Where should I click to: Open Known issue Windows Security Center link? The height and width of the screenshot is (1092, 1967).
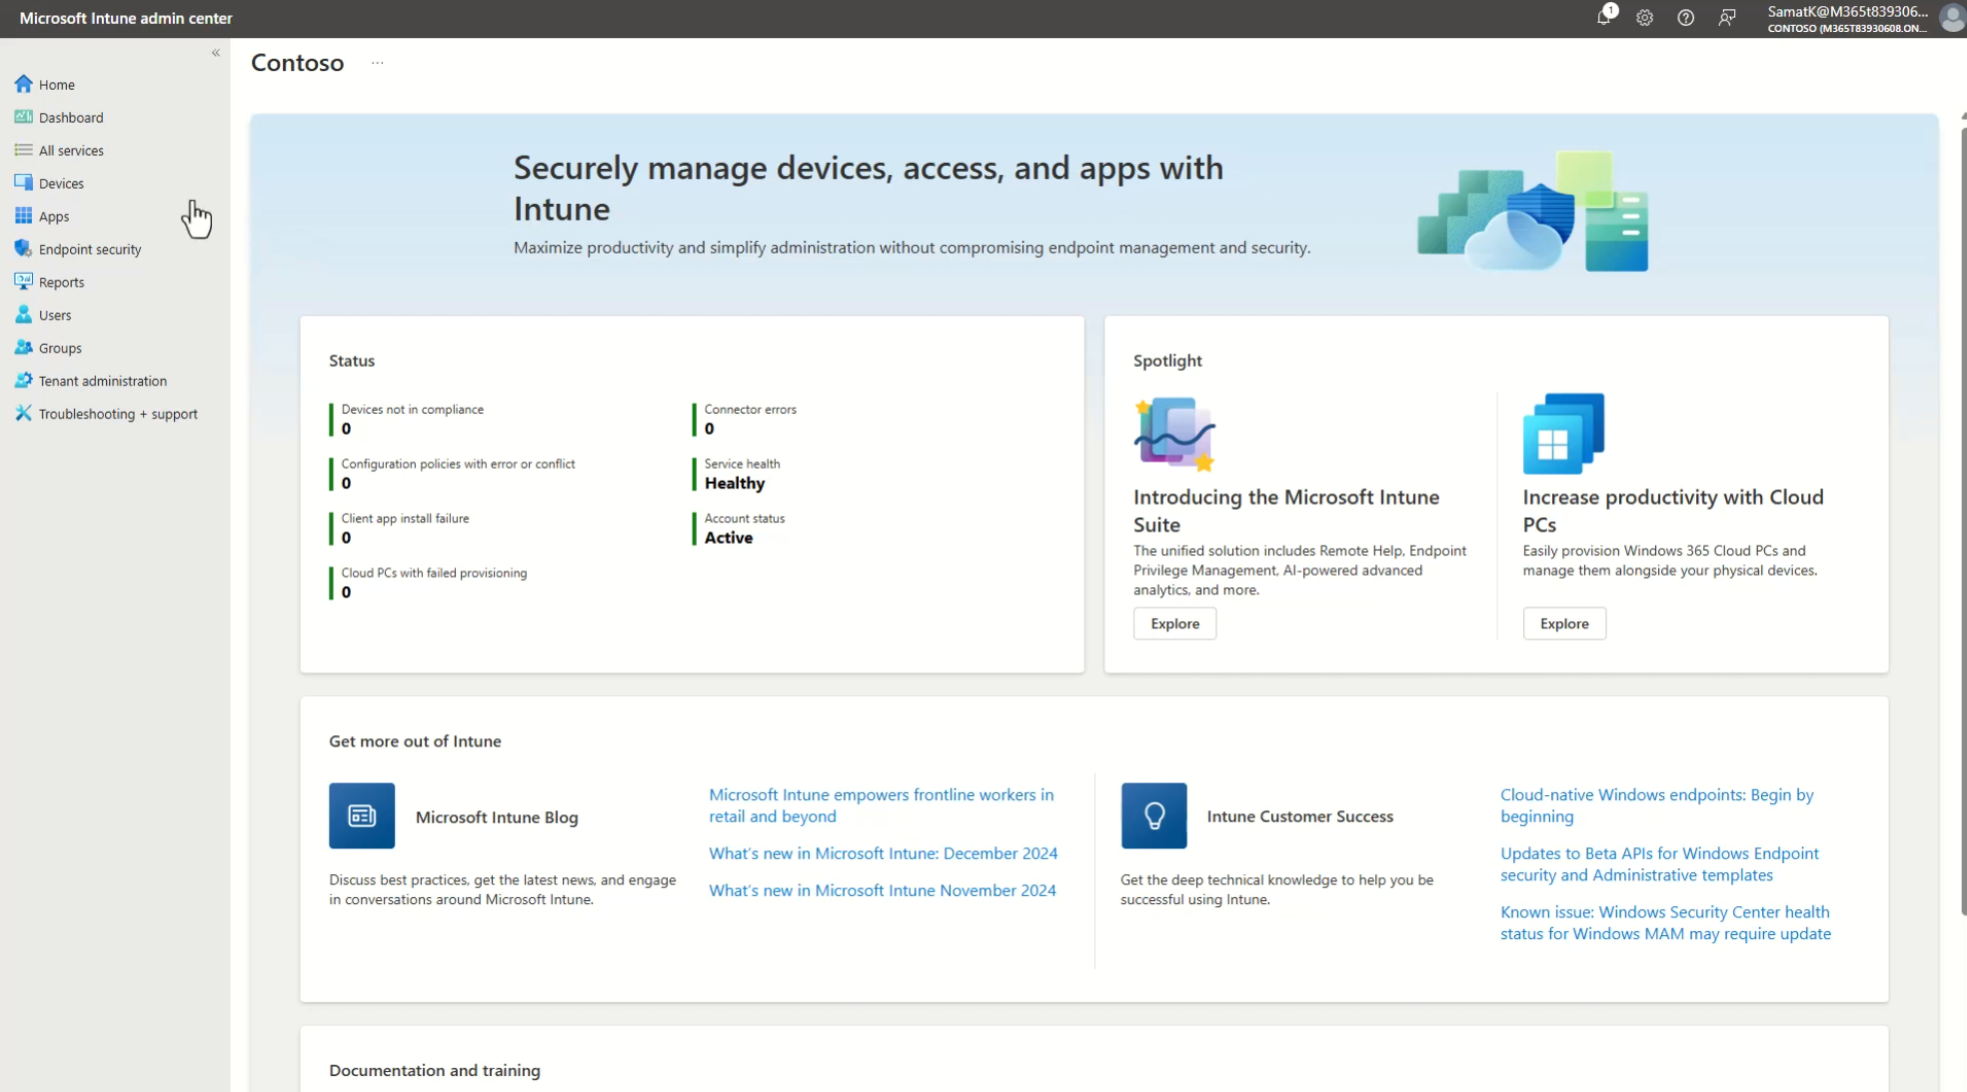tap(1665, 922)
